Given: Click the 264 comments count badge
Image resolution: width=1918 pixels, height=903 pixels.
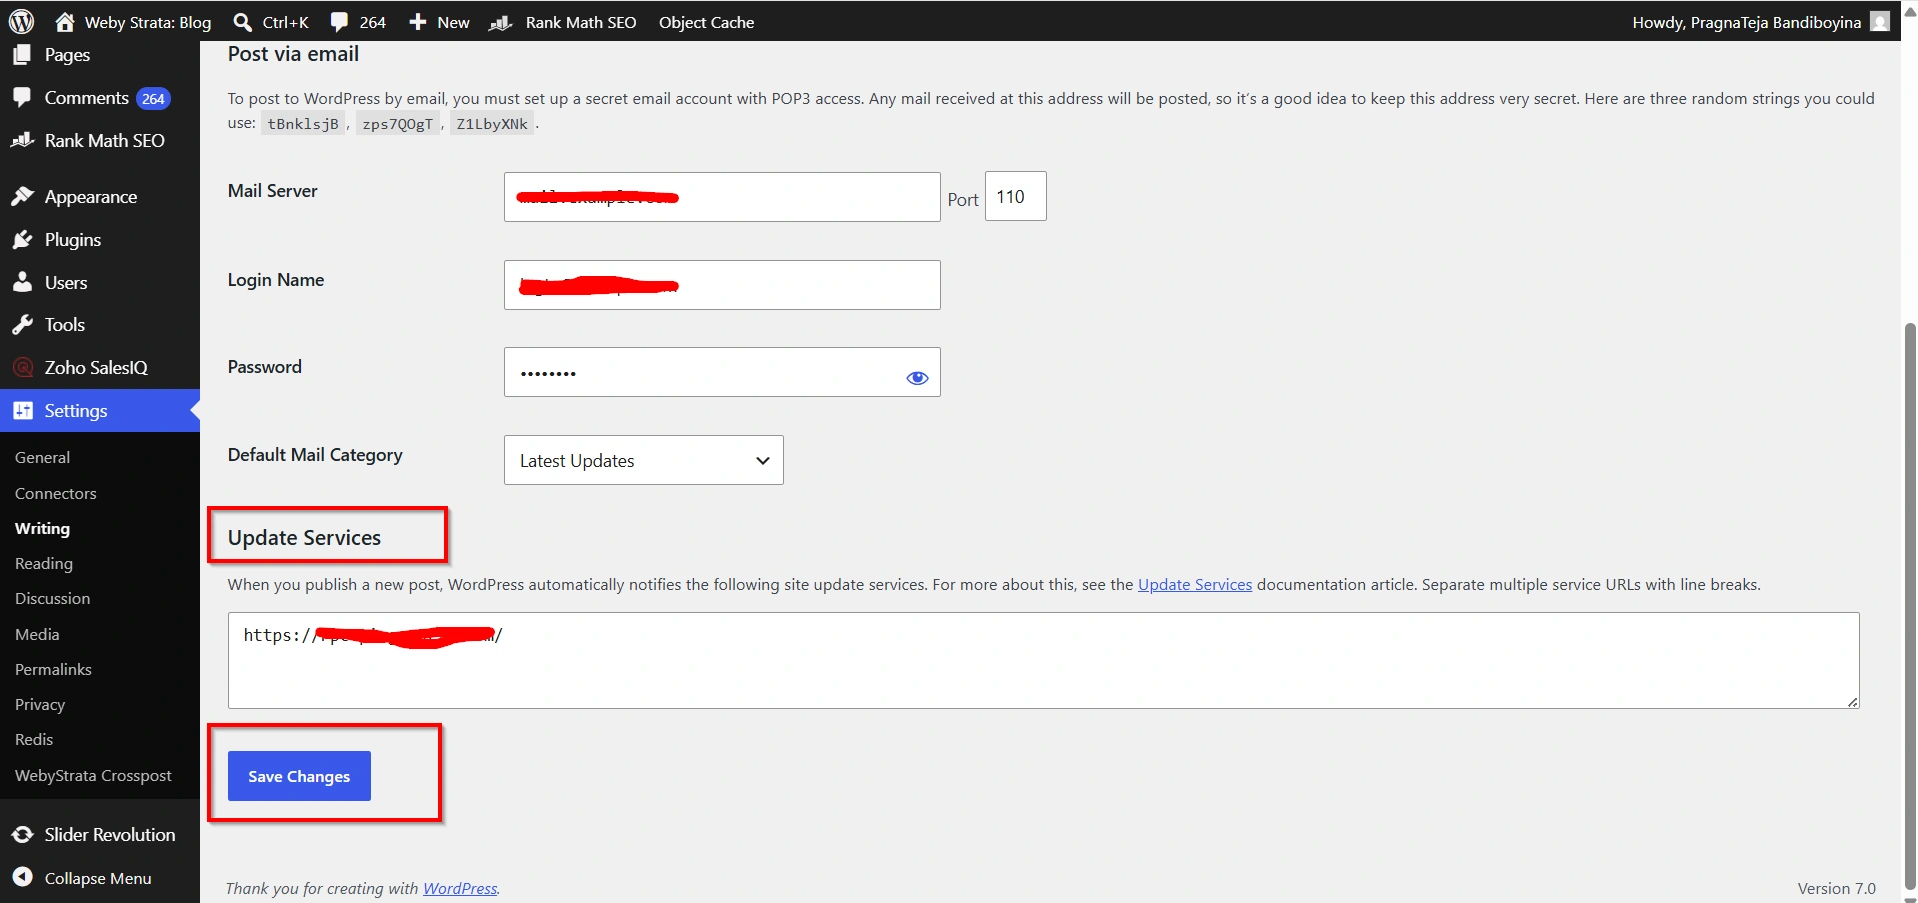Looking at the screenshot, I should 153,98.
